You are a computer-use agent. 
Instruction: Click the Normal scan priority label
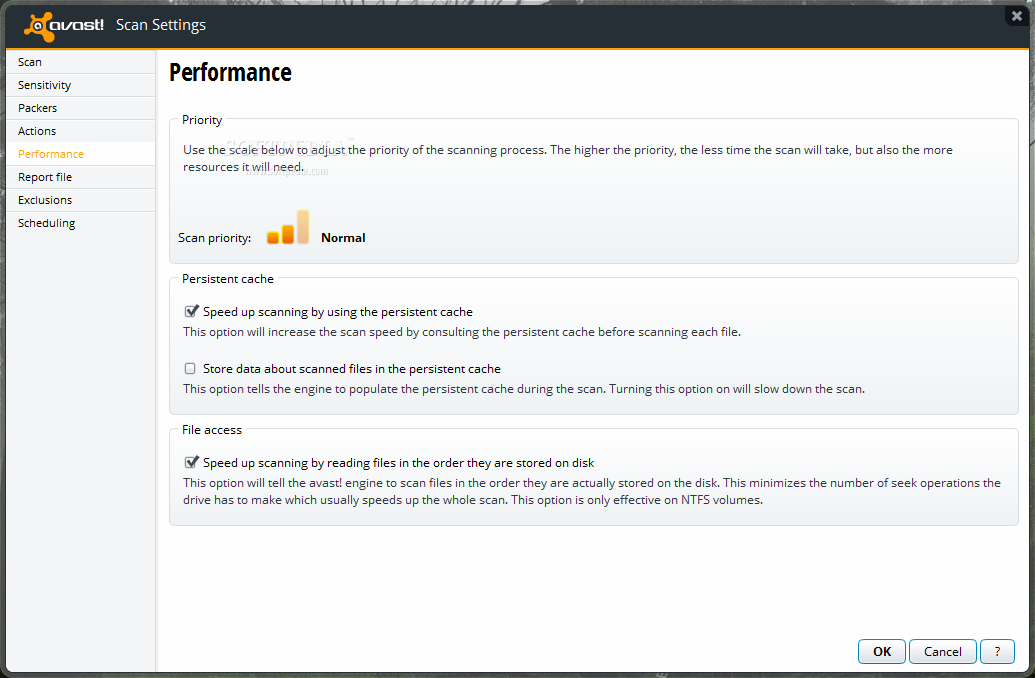(x=343, y=238)
